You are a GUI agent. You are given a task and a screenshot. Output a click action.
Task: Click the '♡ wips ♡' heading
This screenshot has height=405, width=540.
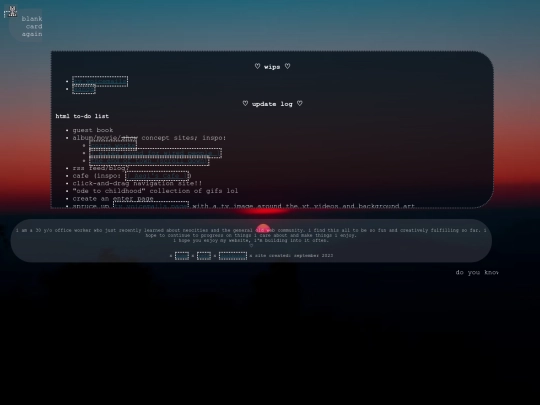coord(272,67)
